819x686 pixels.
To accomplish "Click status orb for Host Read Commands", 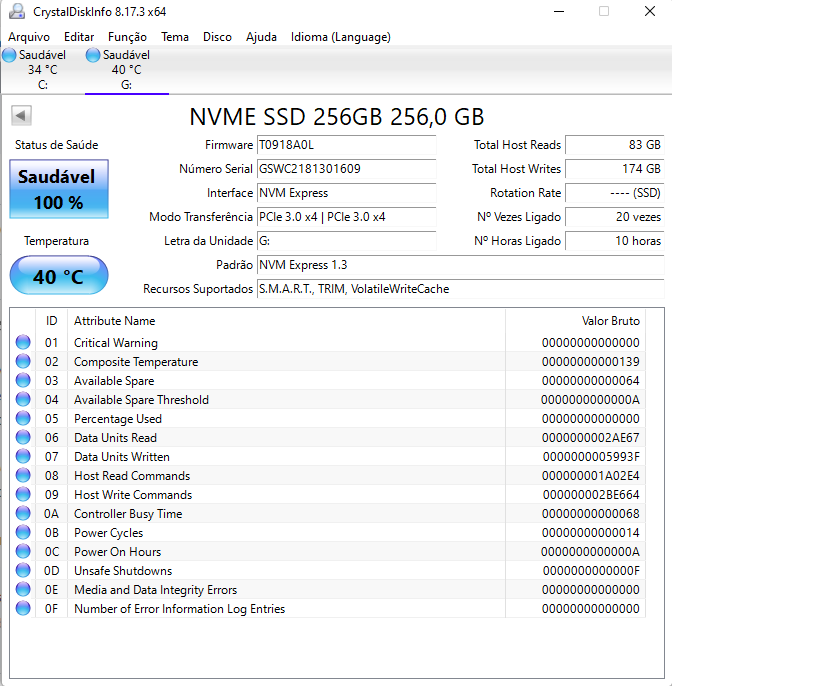I will (x=23, y=475).
